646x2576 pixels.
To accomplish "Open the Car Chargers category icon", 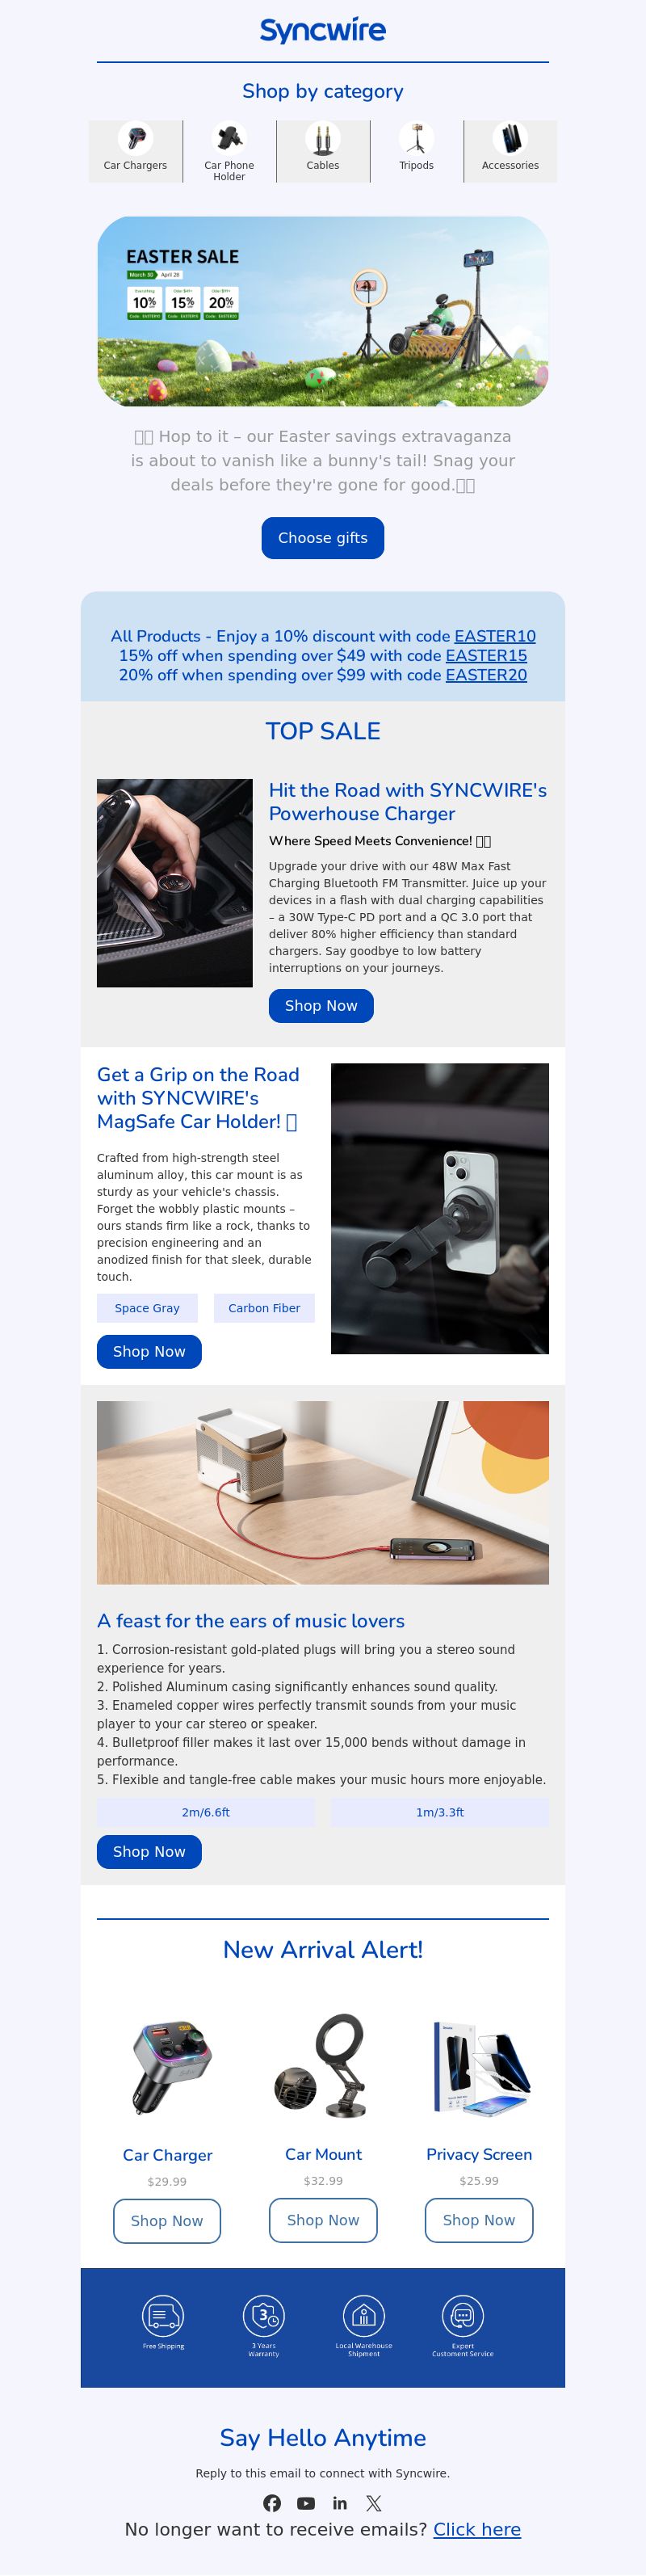I will click(x=135, y=137).
